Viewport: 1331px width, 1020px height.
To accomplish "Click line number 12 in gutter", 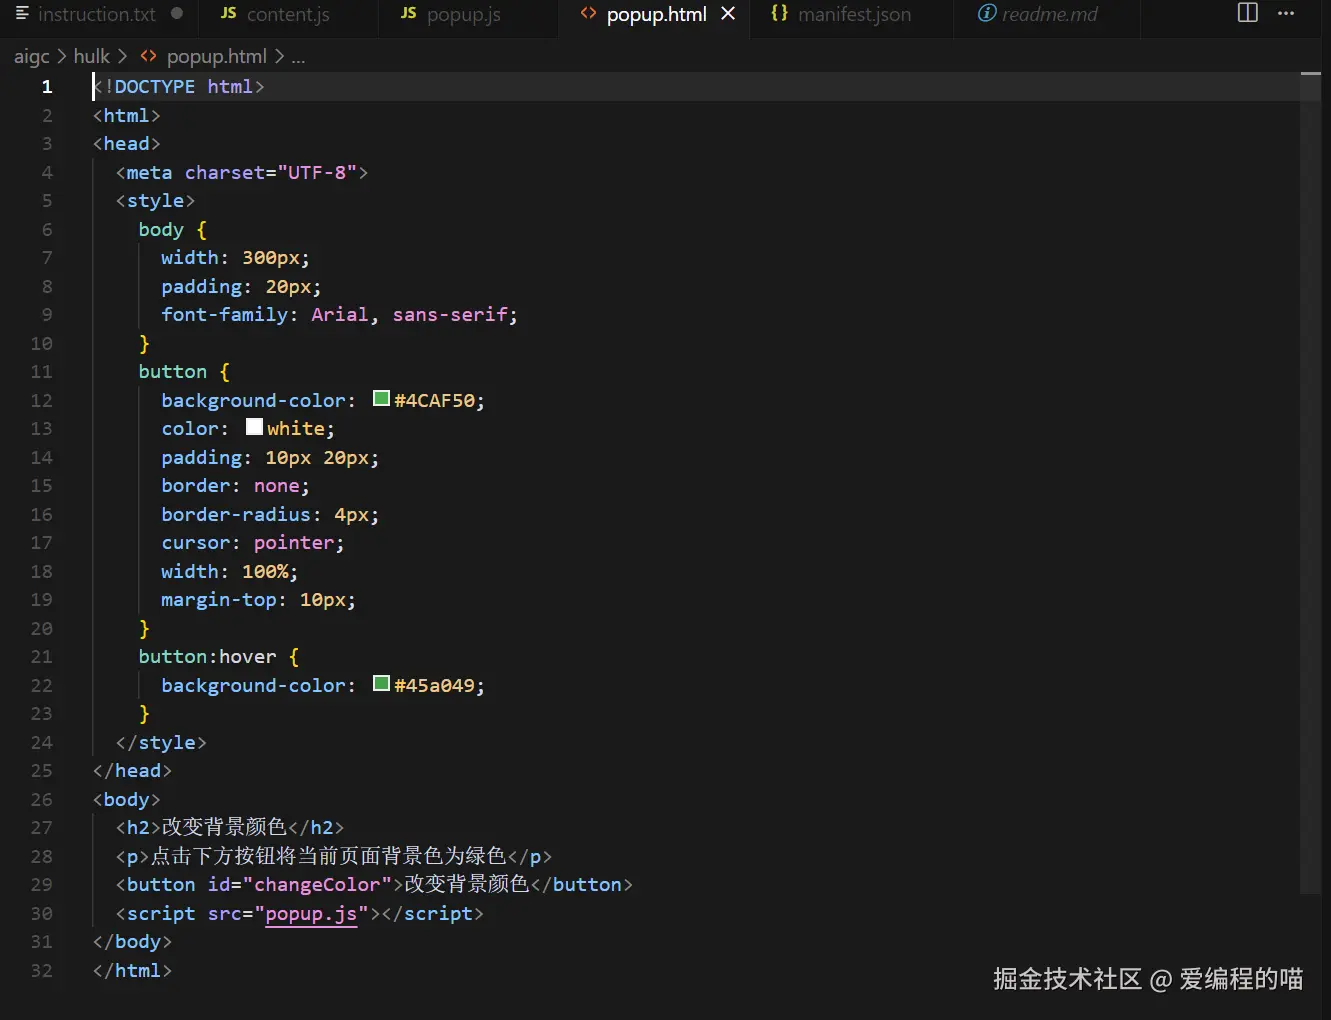I will click(41, 401).
